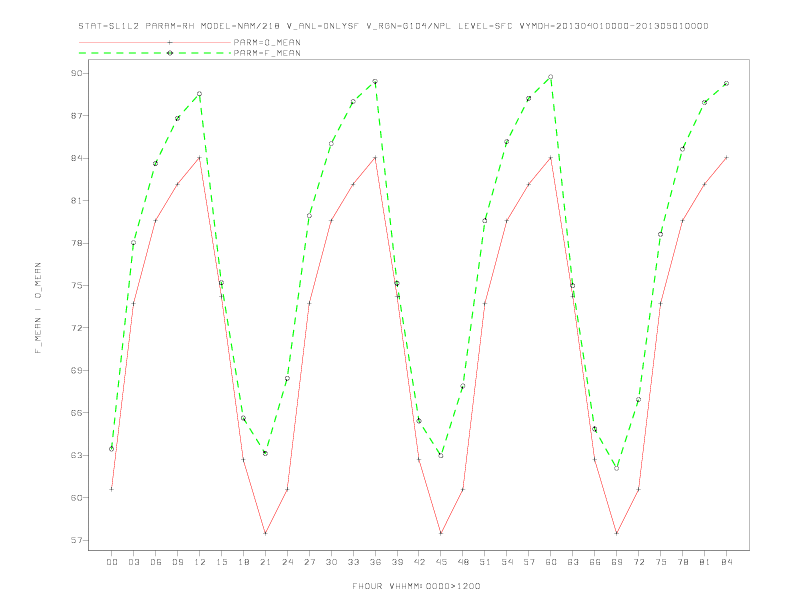Click the y-axis tick label 69

76,370
